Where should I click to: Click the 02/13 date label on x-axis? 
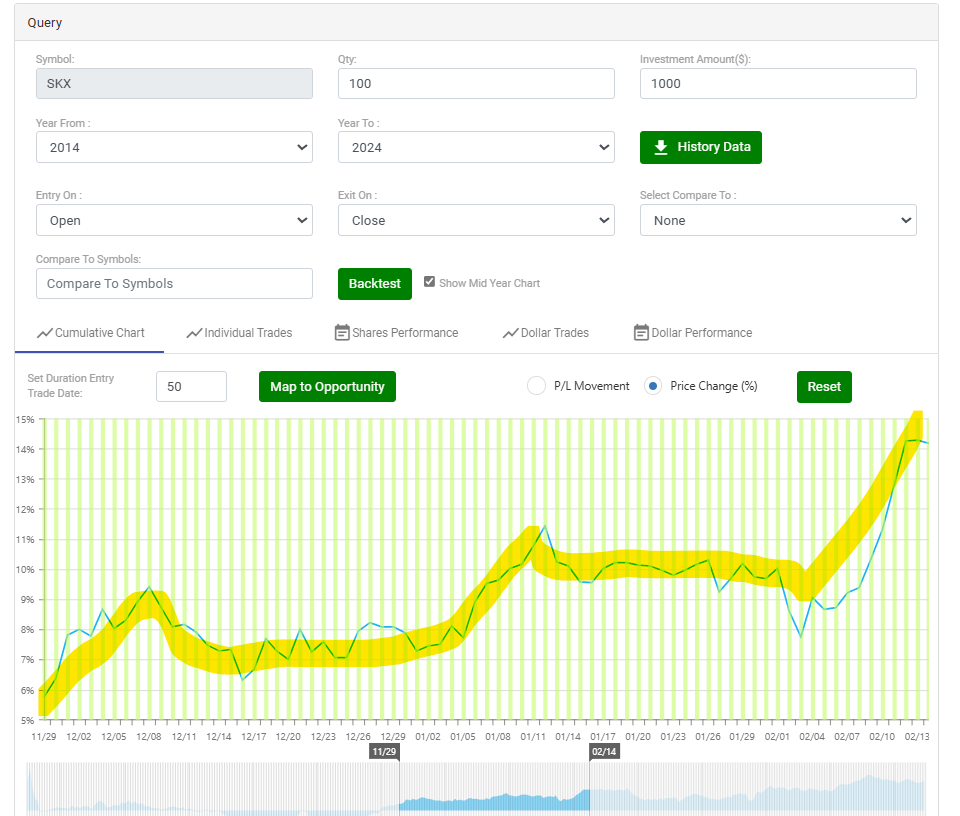[917, 736]
